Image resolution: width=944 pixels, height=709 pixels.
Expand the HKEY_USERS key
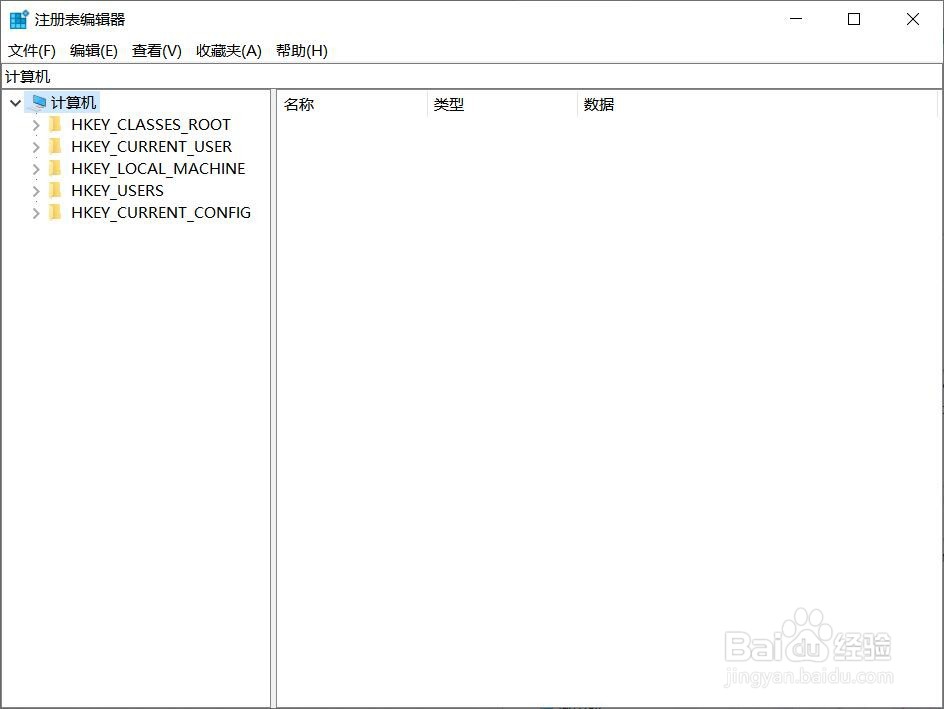(x=35, y=190)
